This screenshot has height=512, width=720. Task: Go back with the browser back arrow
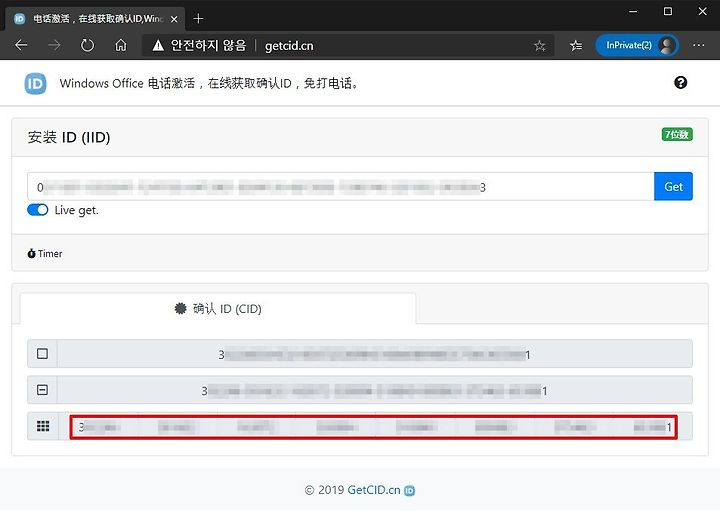click(x=21, y=45)
